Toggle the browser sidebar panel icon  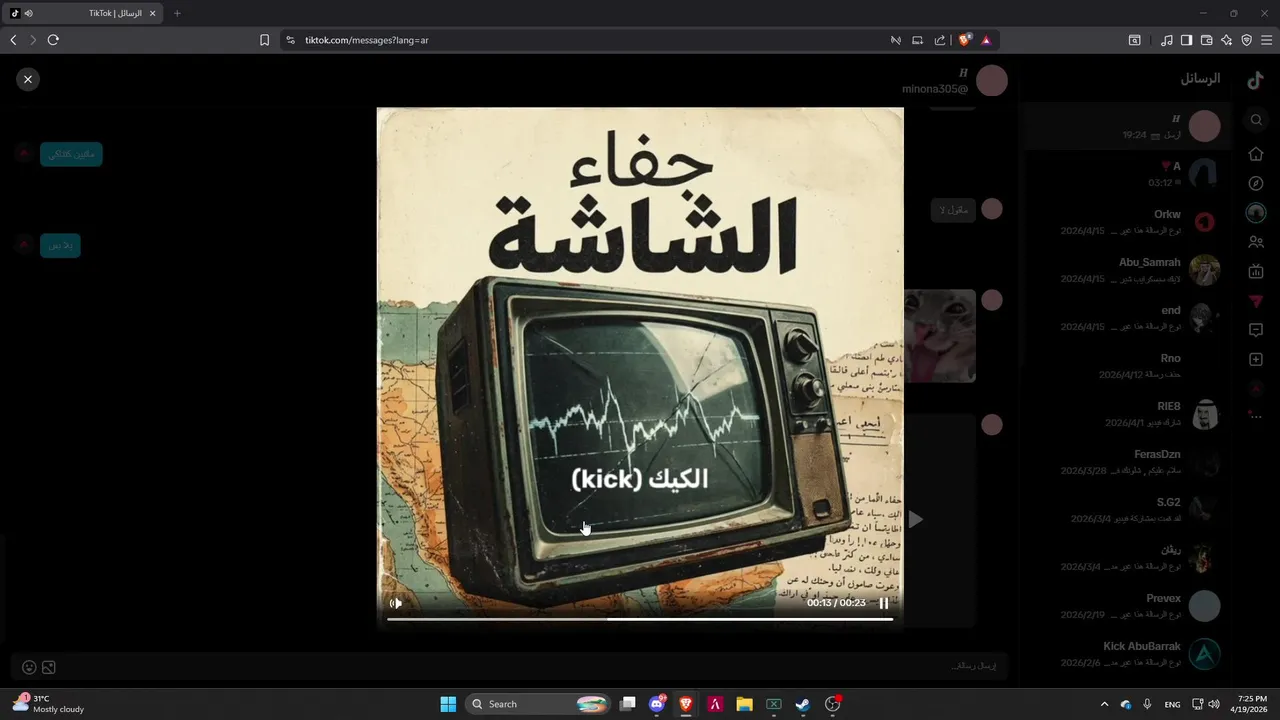[x=1186, y=40]
